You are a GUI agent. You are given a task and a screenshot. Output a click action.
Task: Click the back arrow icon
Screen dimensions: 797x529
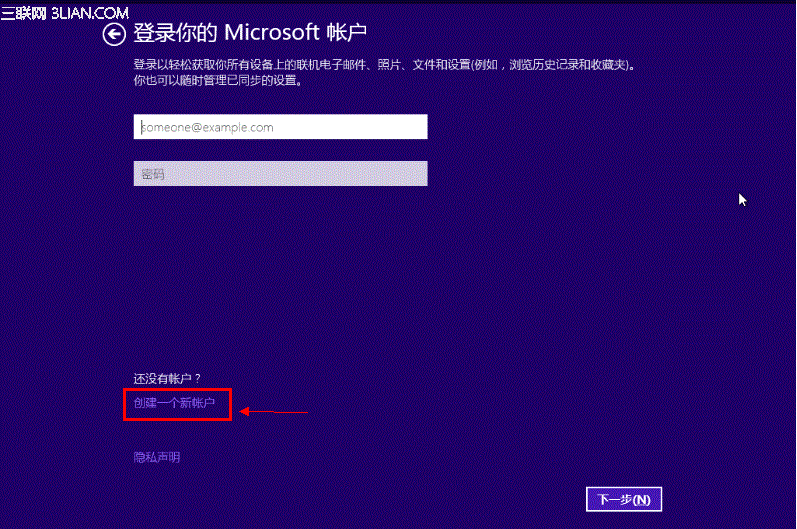[115, 35]
